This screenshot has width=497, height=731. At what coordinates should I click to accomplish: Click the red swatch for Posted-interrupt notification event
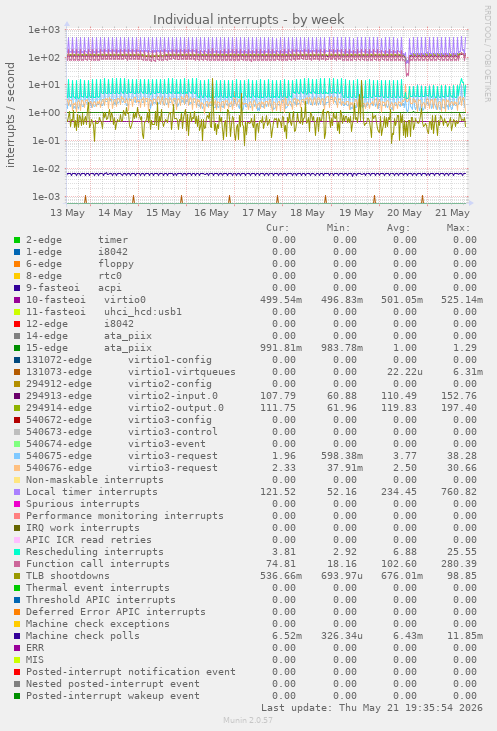pyautogui.click(x=17, y=672)
